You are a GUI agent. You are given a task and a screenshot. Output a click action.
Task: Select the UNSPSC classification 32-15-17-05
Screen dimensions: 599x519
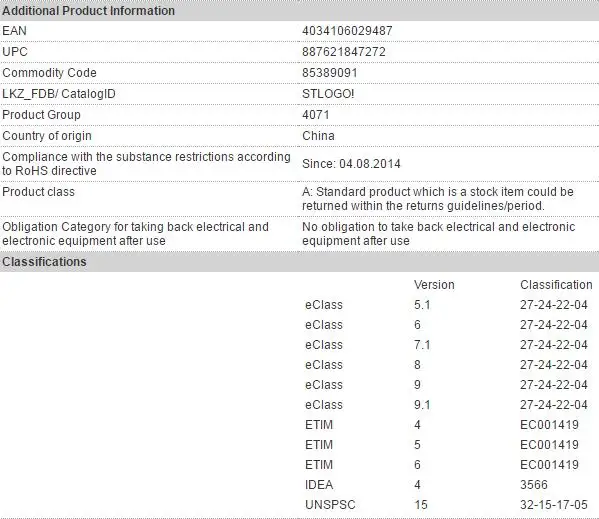(554, 505)
